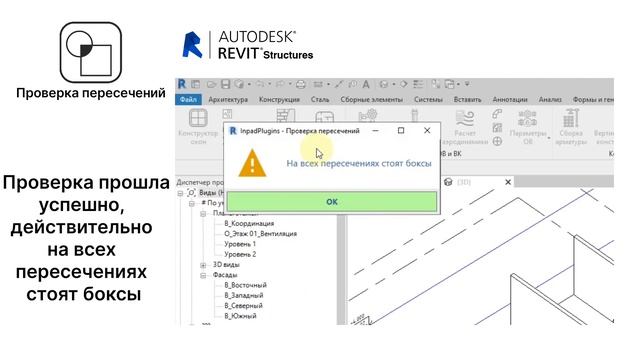Maximize the InpadPlugins dialog window
640x360 pixels.
tap(401, 131)
